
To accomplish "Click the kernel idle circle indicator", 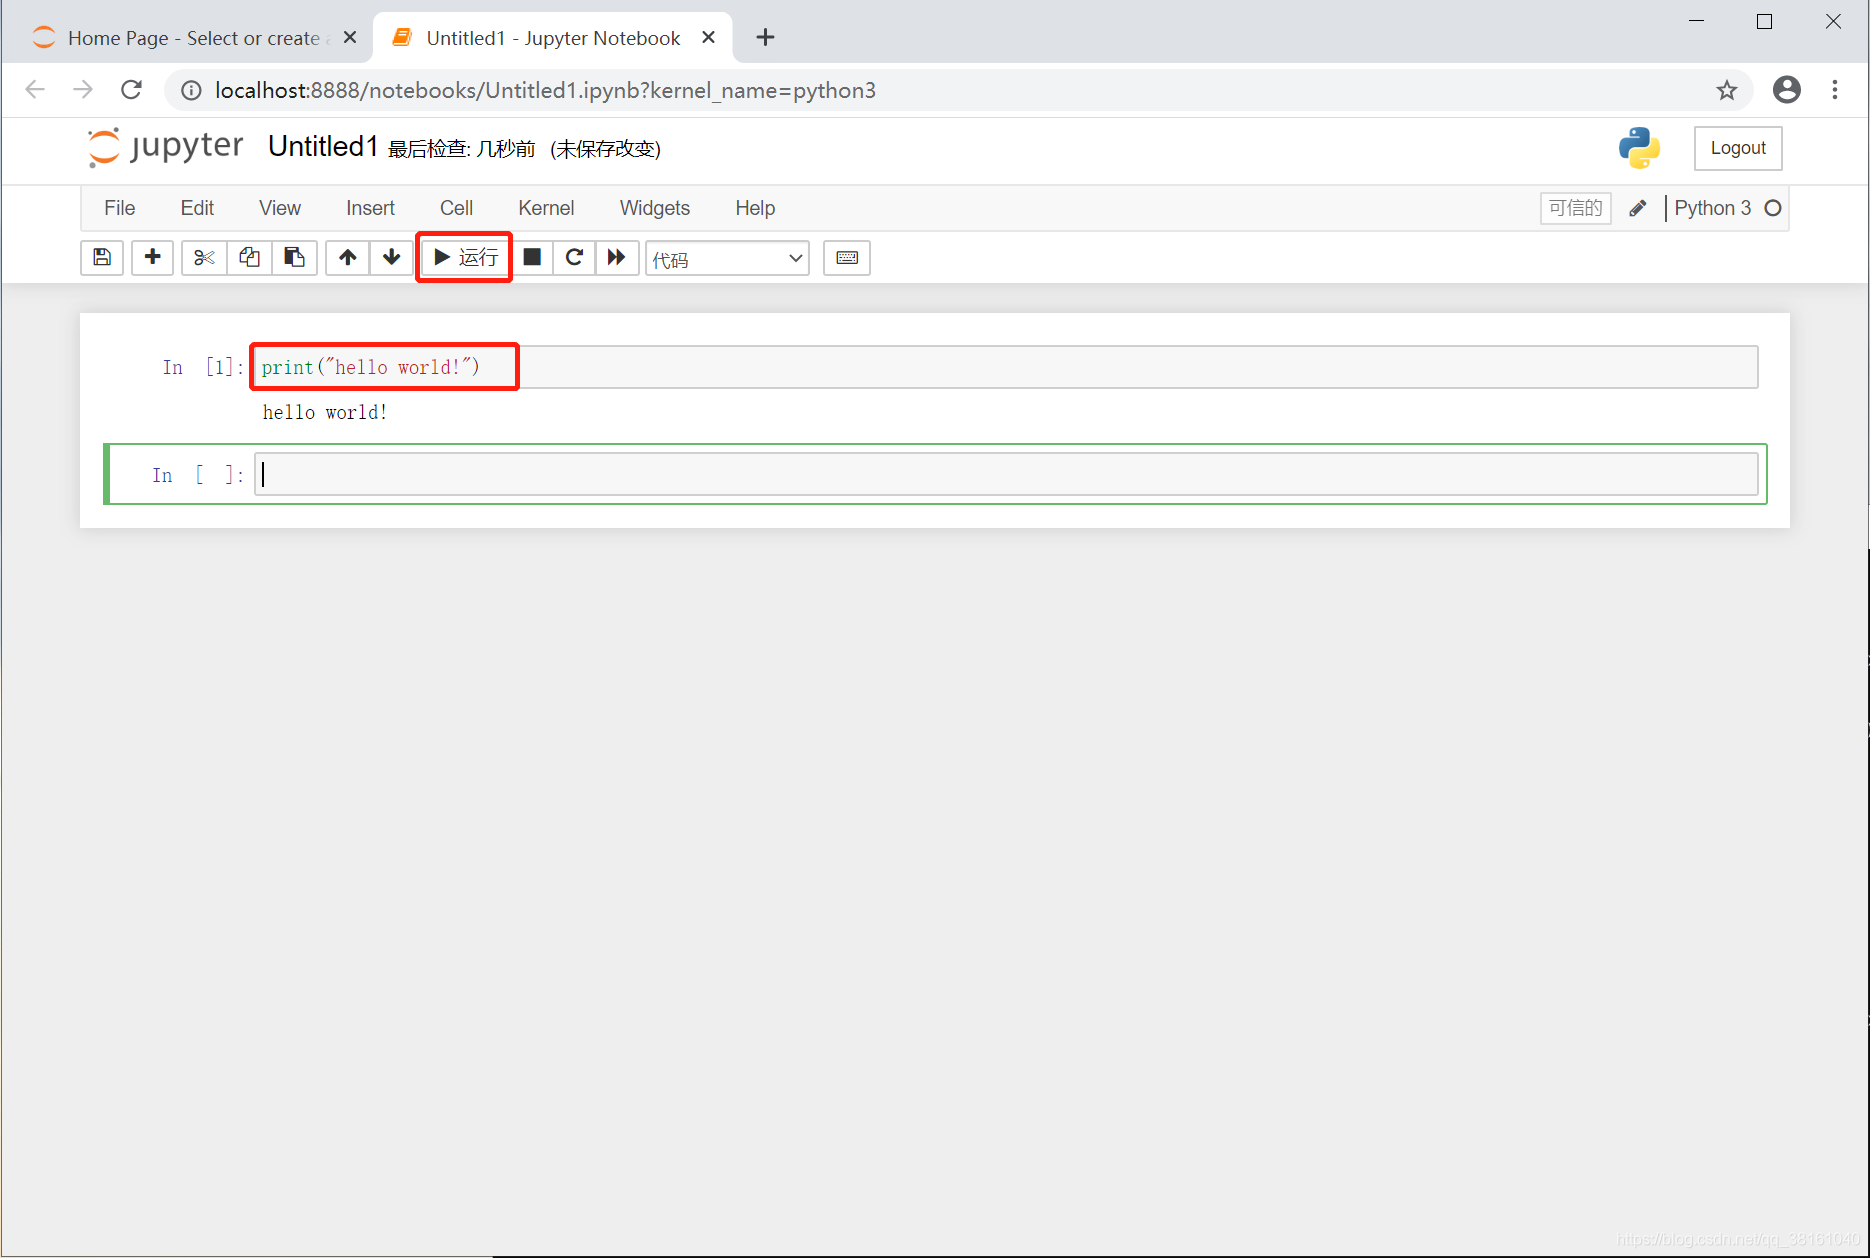I will click(x=1773, y=208).
